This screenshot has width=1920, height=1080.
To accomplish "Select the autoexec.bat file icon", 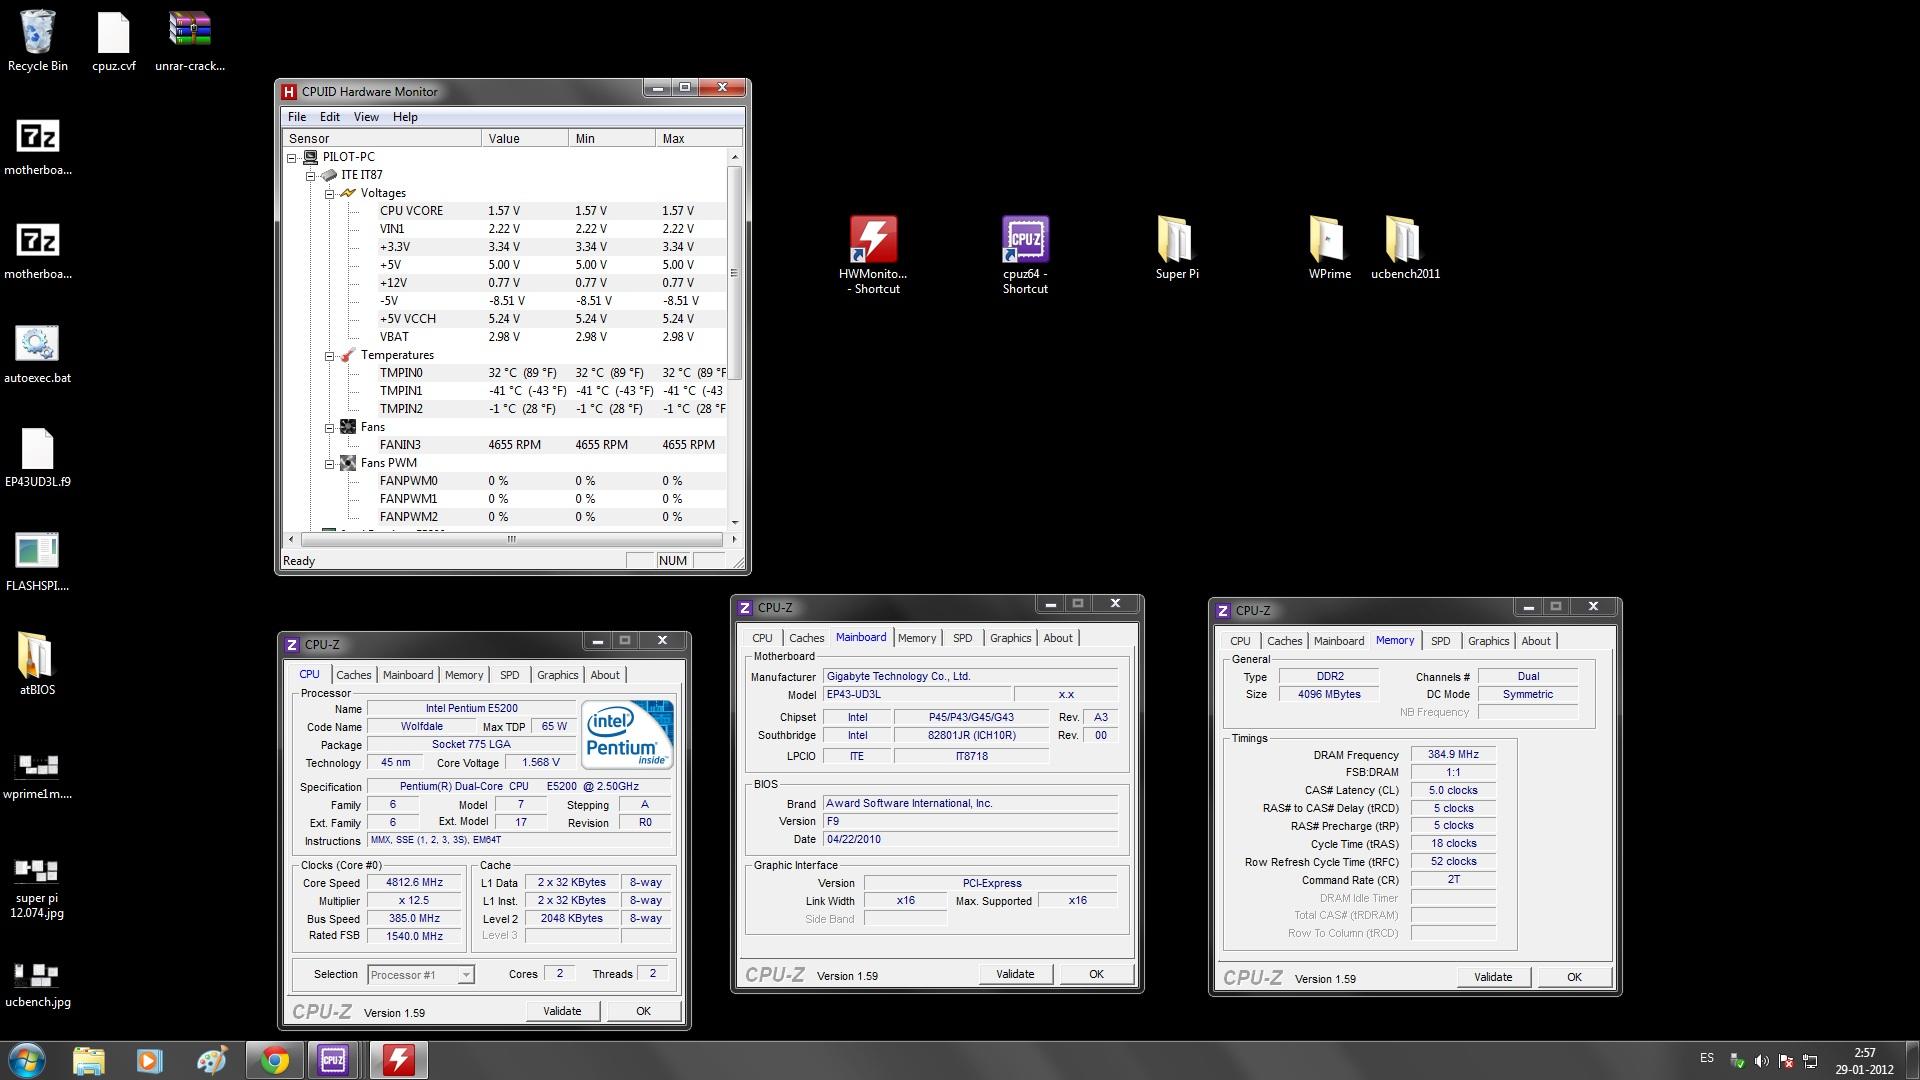I will coord(38,354).
